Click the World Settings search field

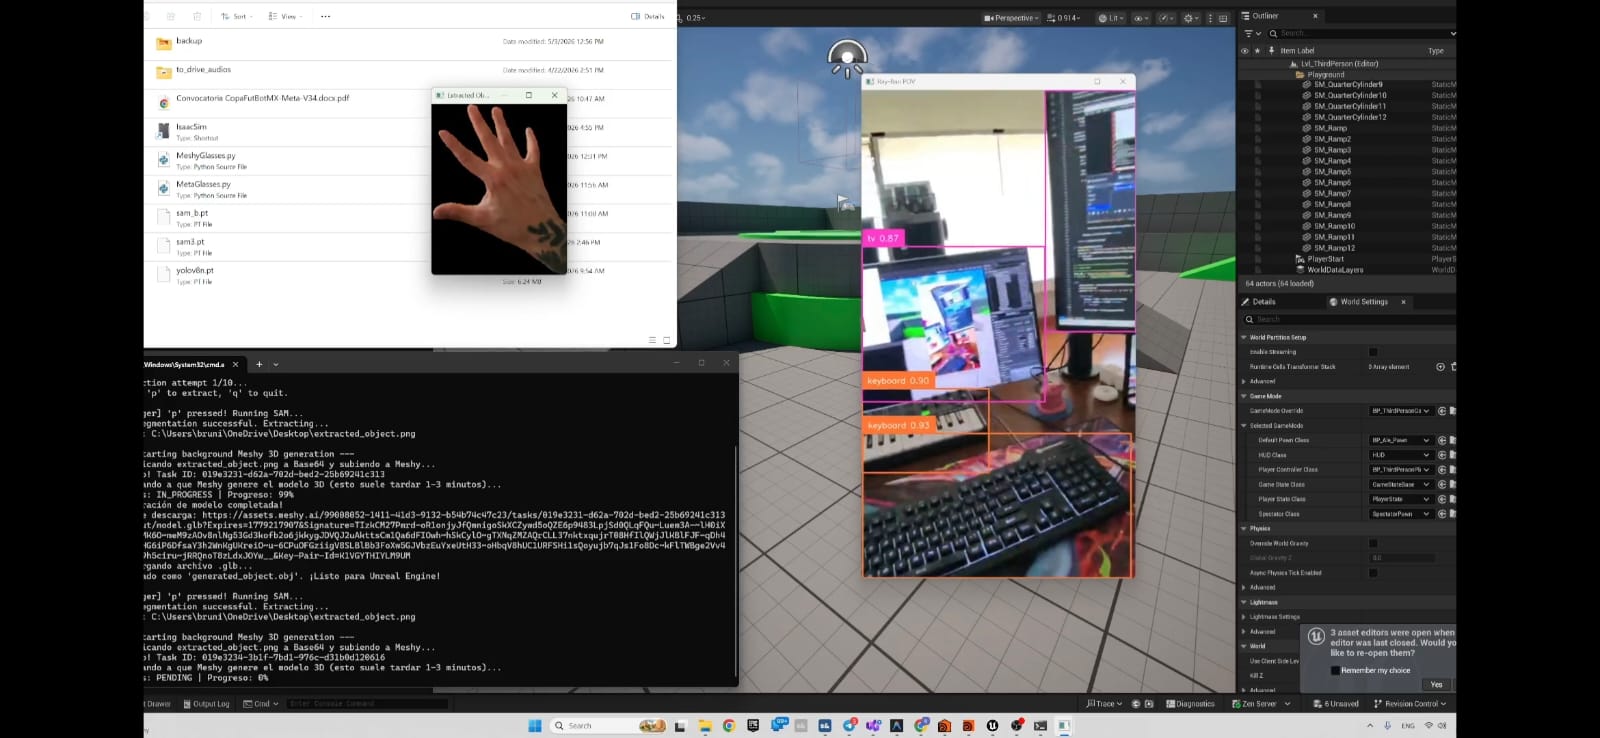pyautogui.click(x=1348, y=319)
